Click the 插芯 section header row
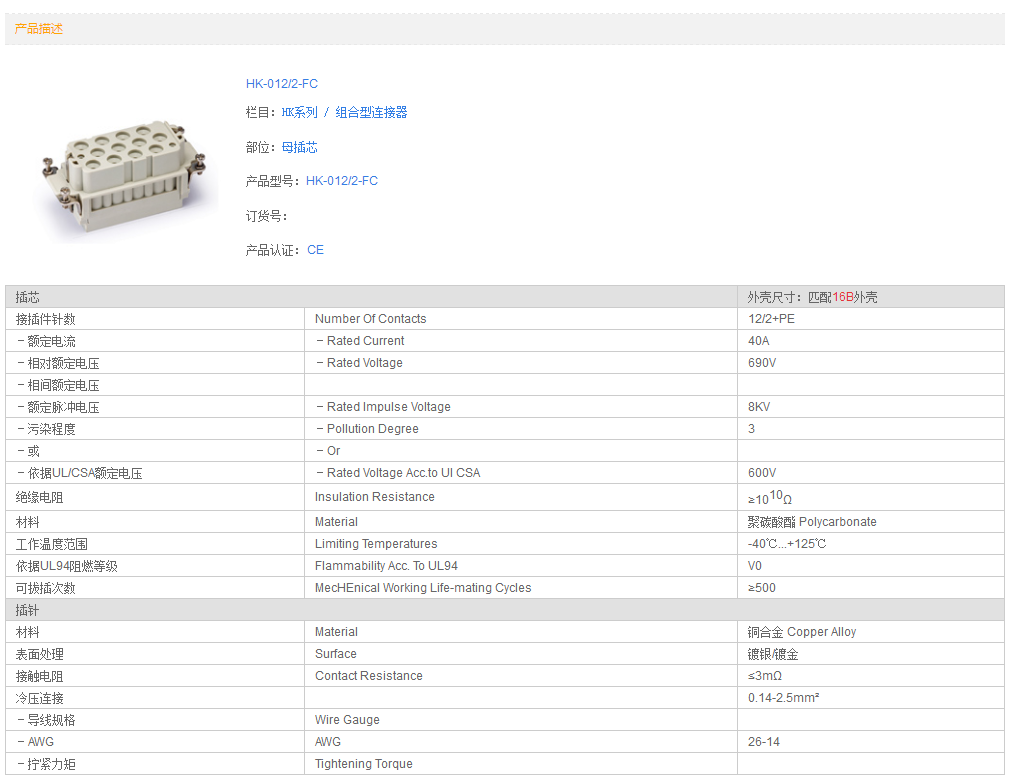The image size is (1011, 782). tap(370, 297)
